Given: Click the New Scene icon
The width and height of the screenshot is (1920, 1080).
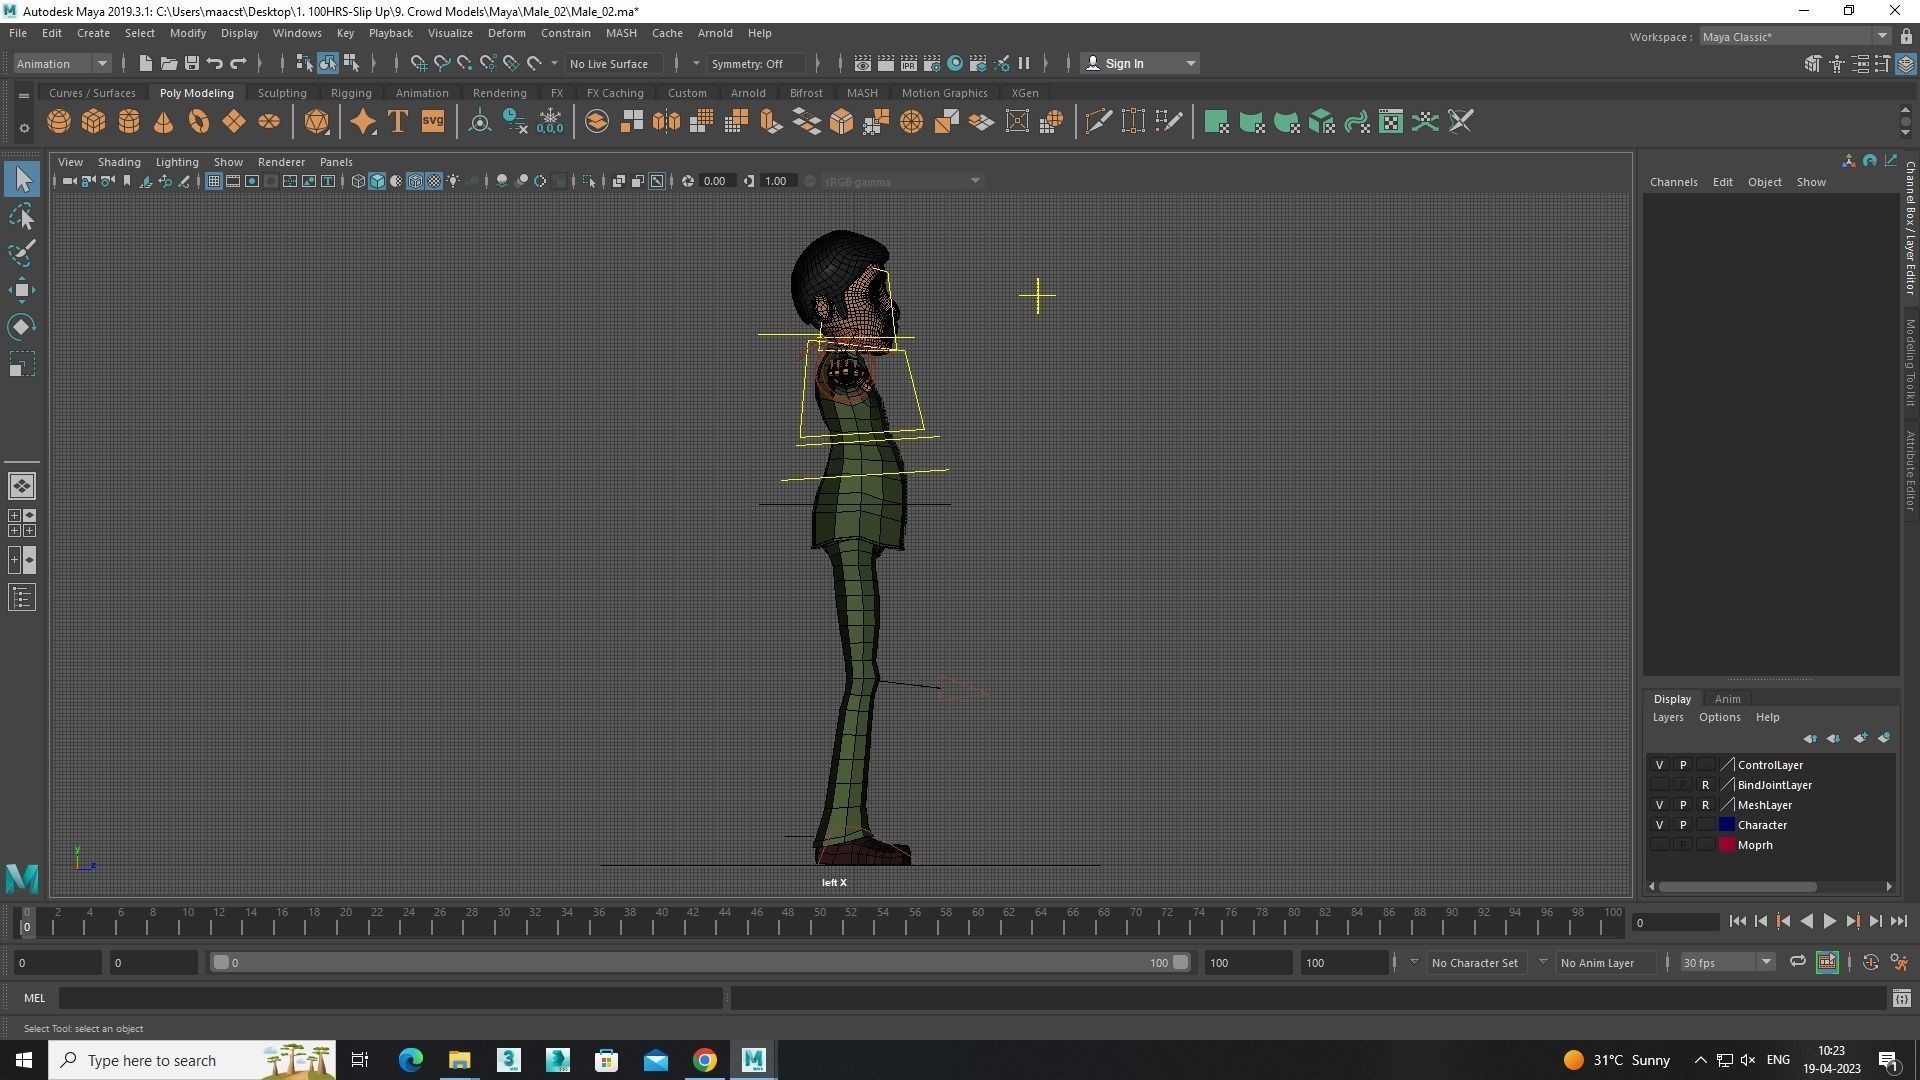Looking at the screenshot, I should [x=145, y=63].
